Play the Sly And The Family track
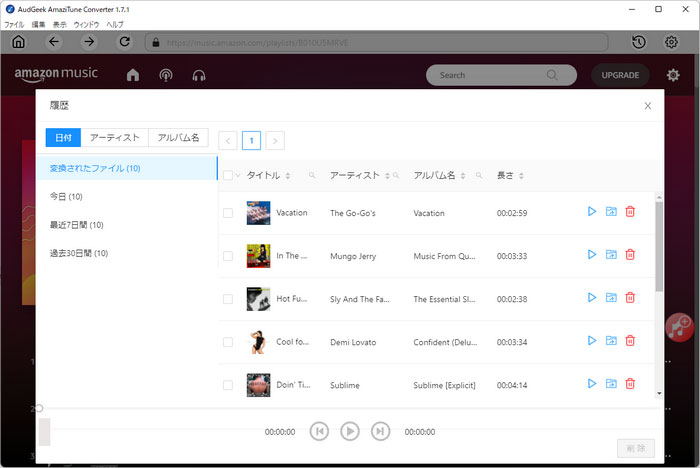 point(592,297)
